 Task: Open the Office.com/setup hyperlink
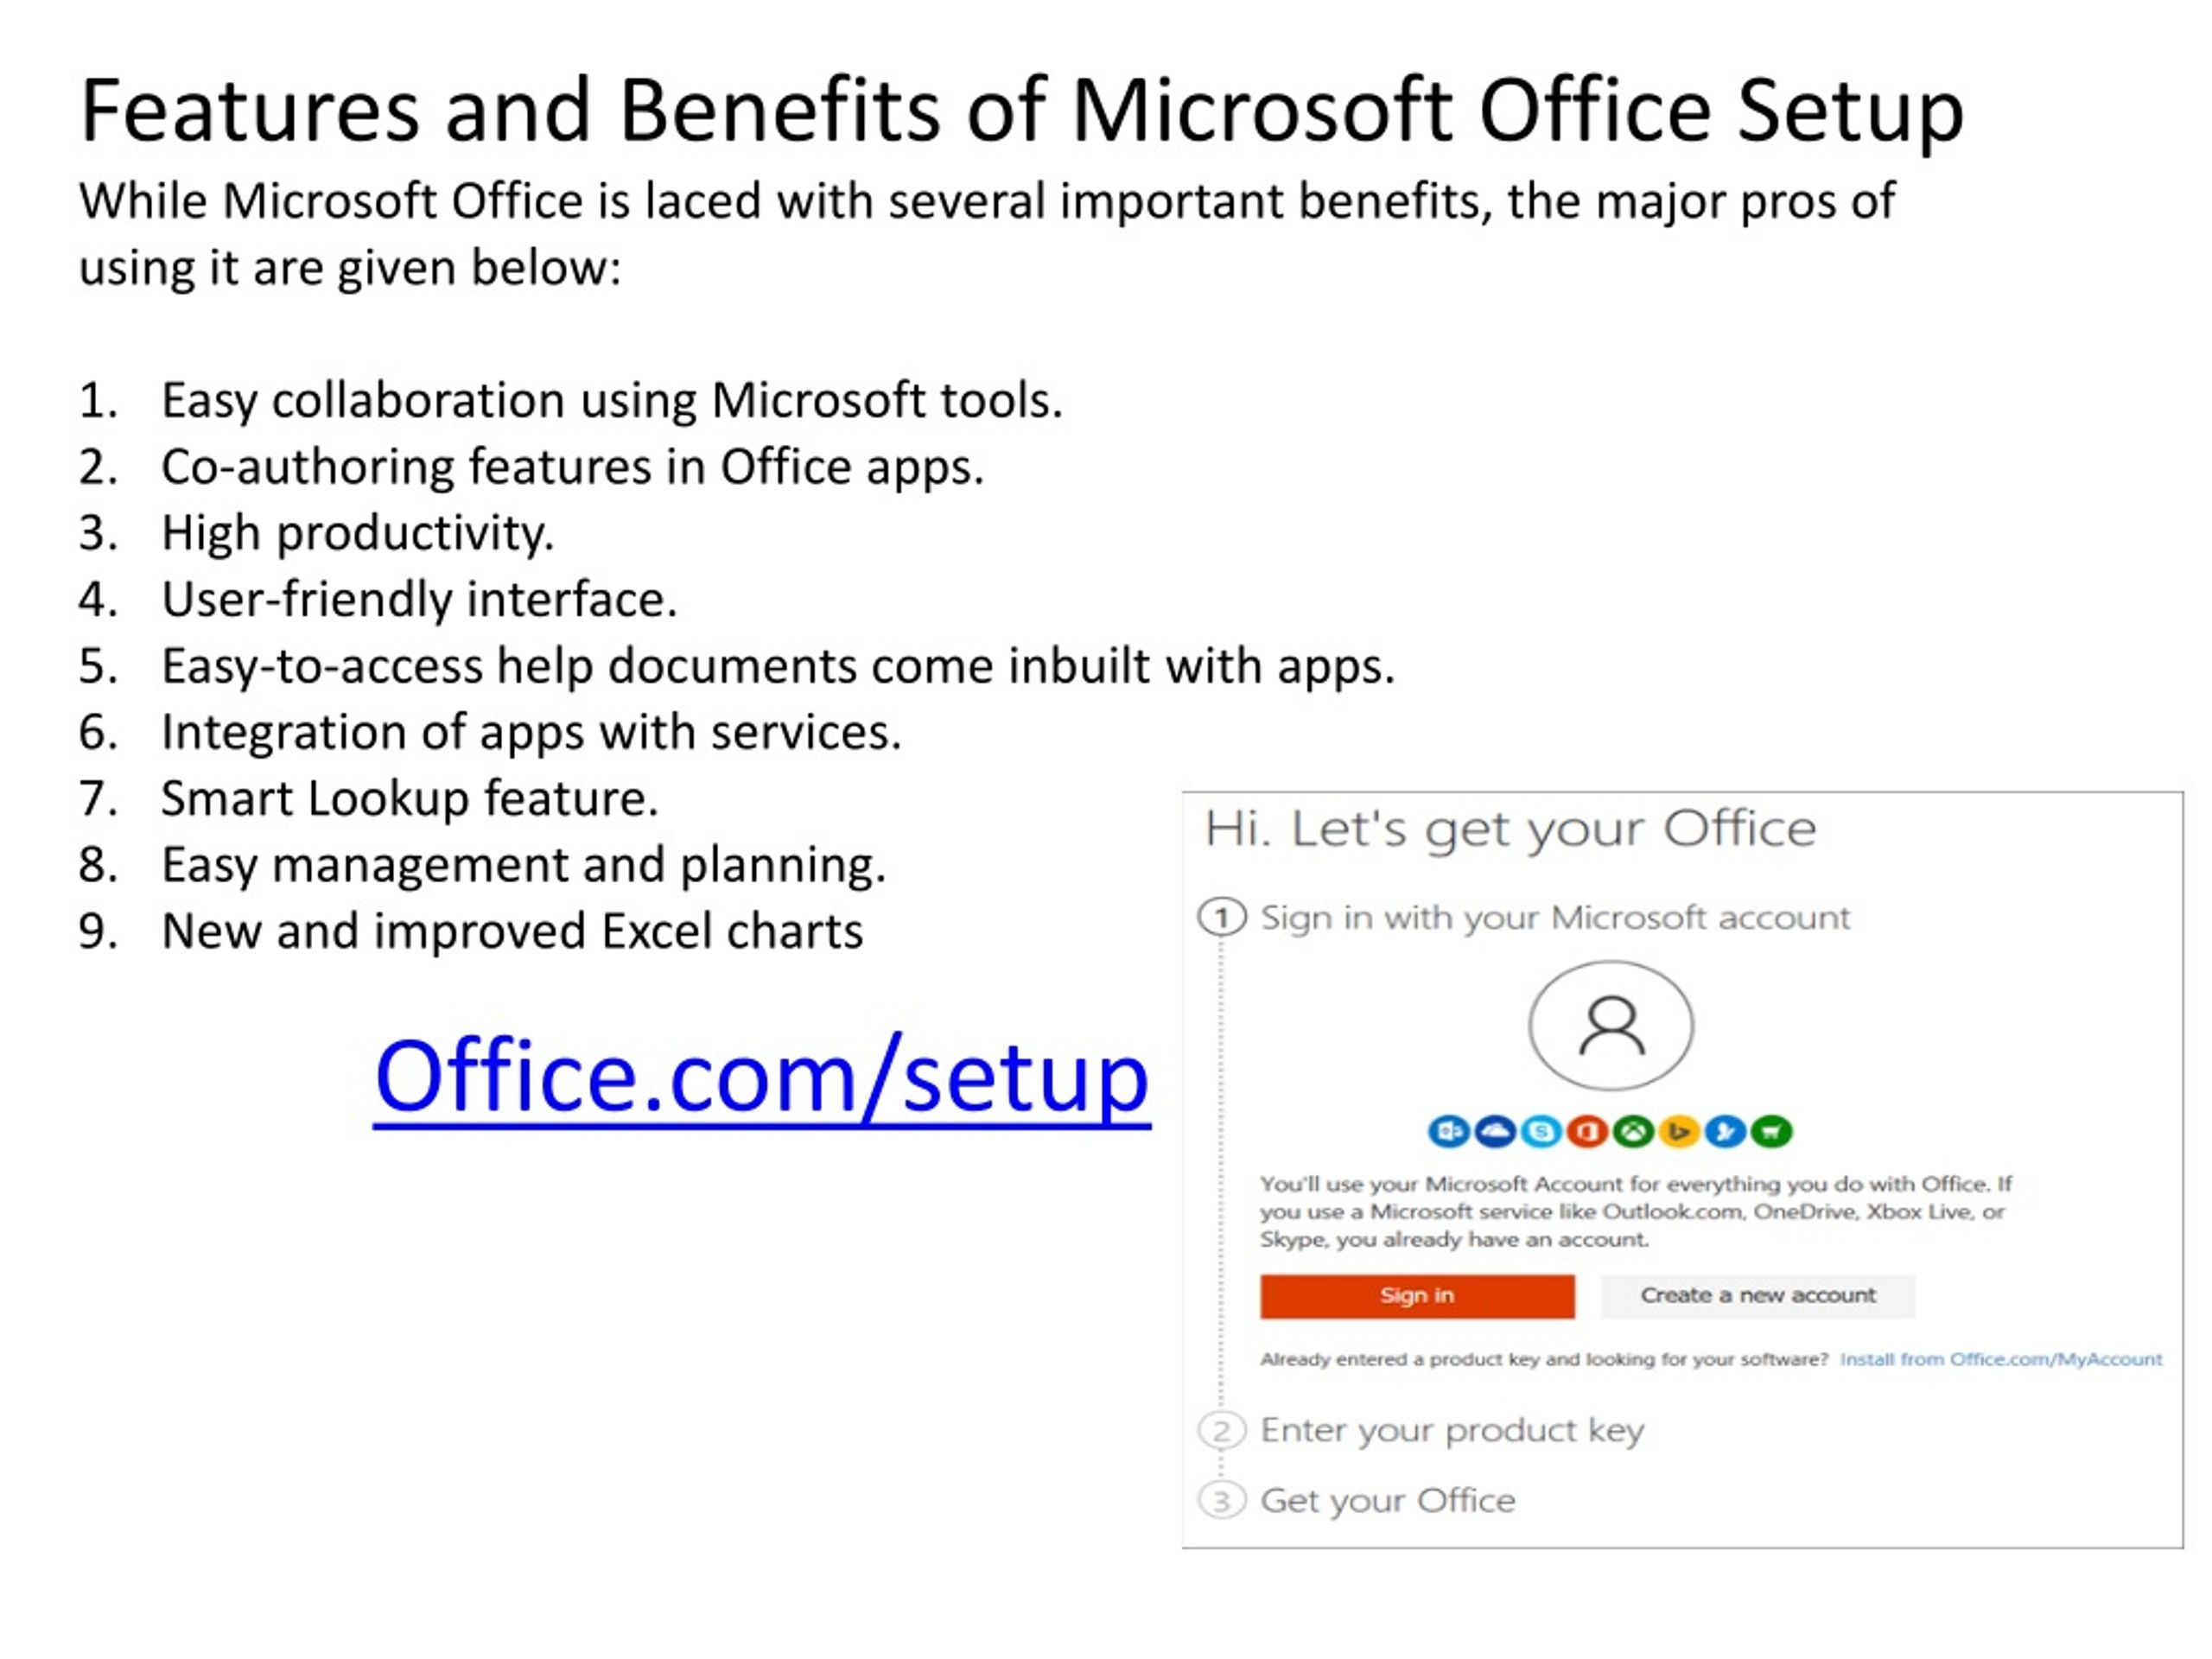762,1077
